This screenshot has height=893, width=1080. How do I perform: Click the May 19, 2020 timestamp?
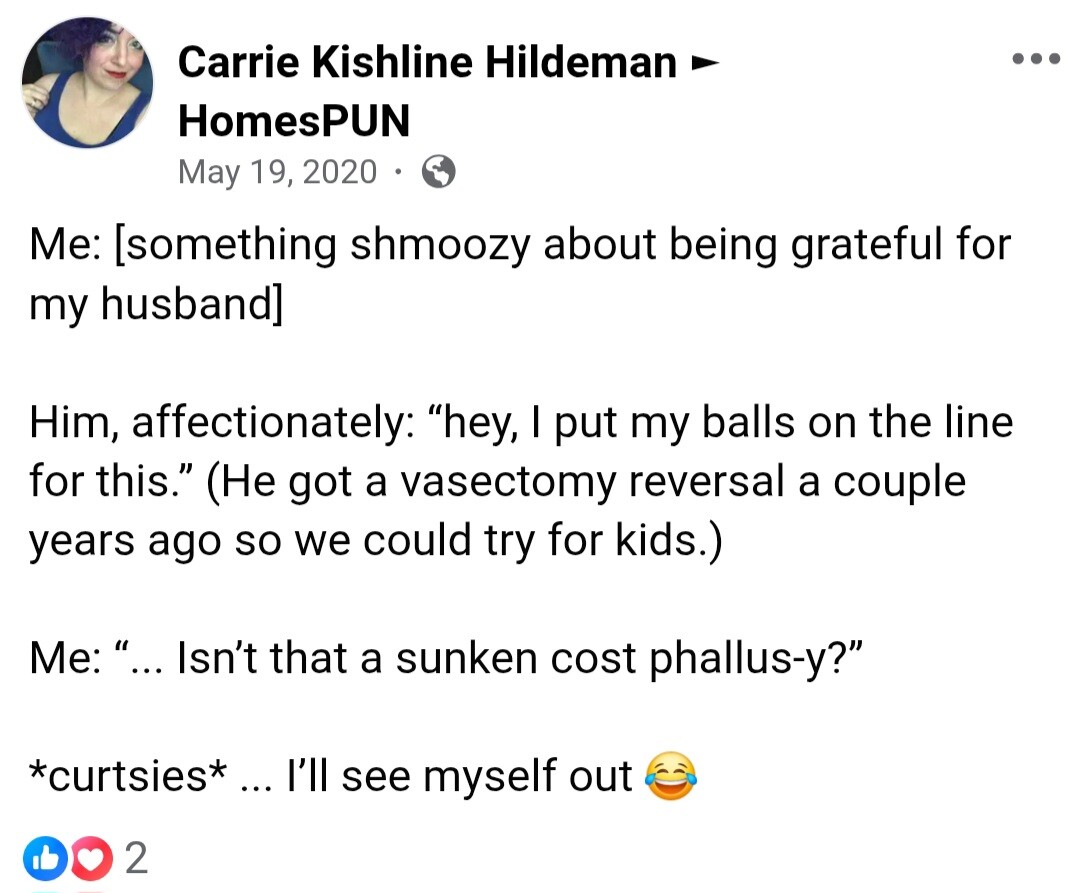[278, 171]
